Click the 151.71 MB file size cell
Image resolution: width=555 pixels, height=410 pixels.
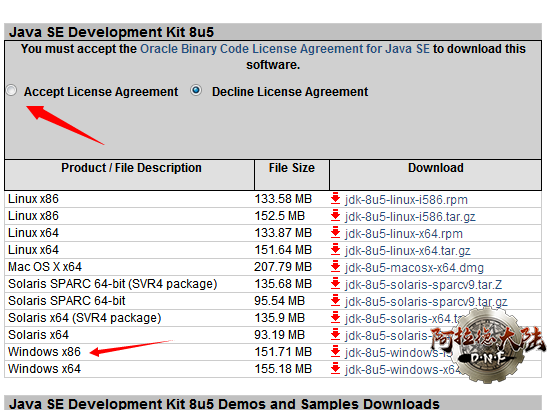(x=283, y=352)
